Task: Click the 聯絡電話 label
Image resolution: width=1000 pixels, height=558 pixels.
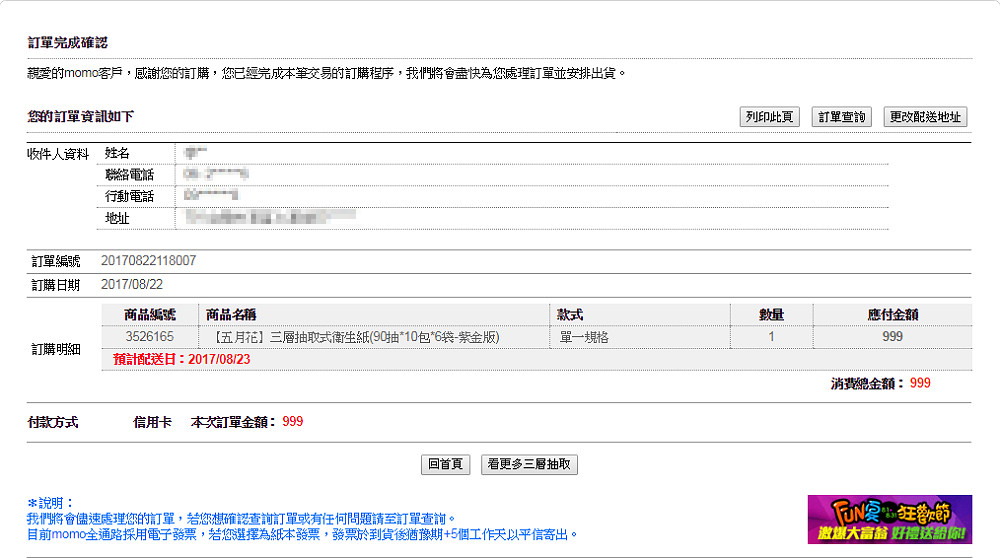Action: tap(129, 175)
